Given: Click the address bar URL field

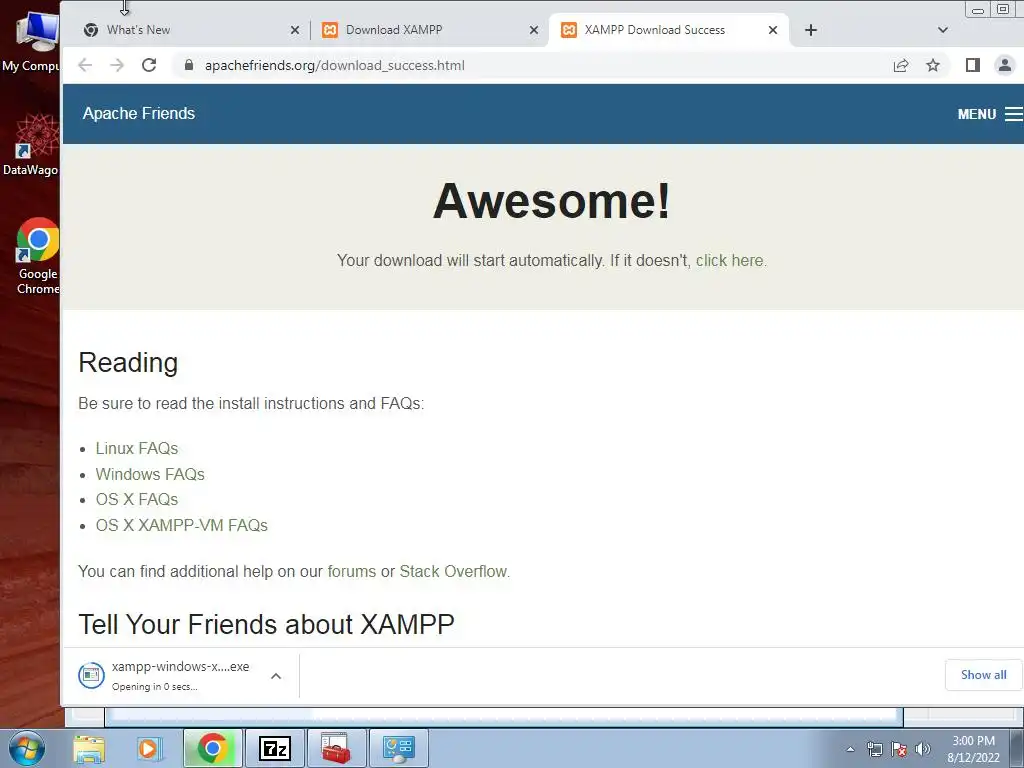Looking at the screenshot, I should [536, 65].
